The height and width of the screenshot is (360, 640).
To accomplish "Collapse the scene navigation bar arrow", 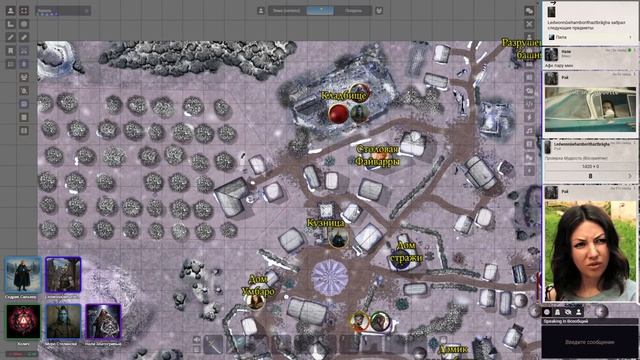I will 86,11.
